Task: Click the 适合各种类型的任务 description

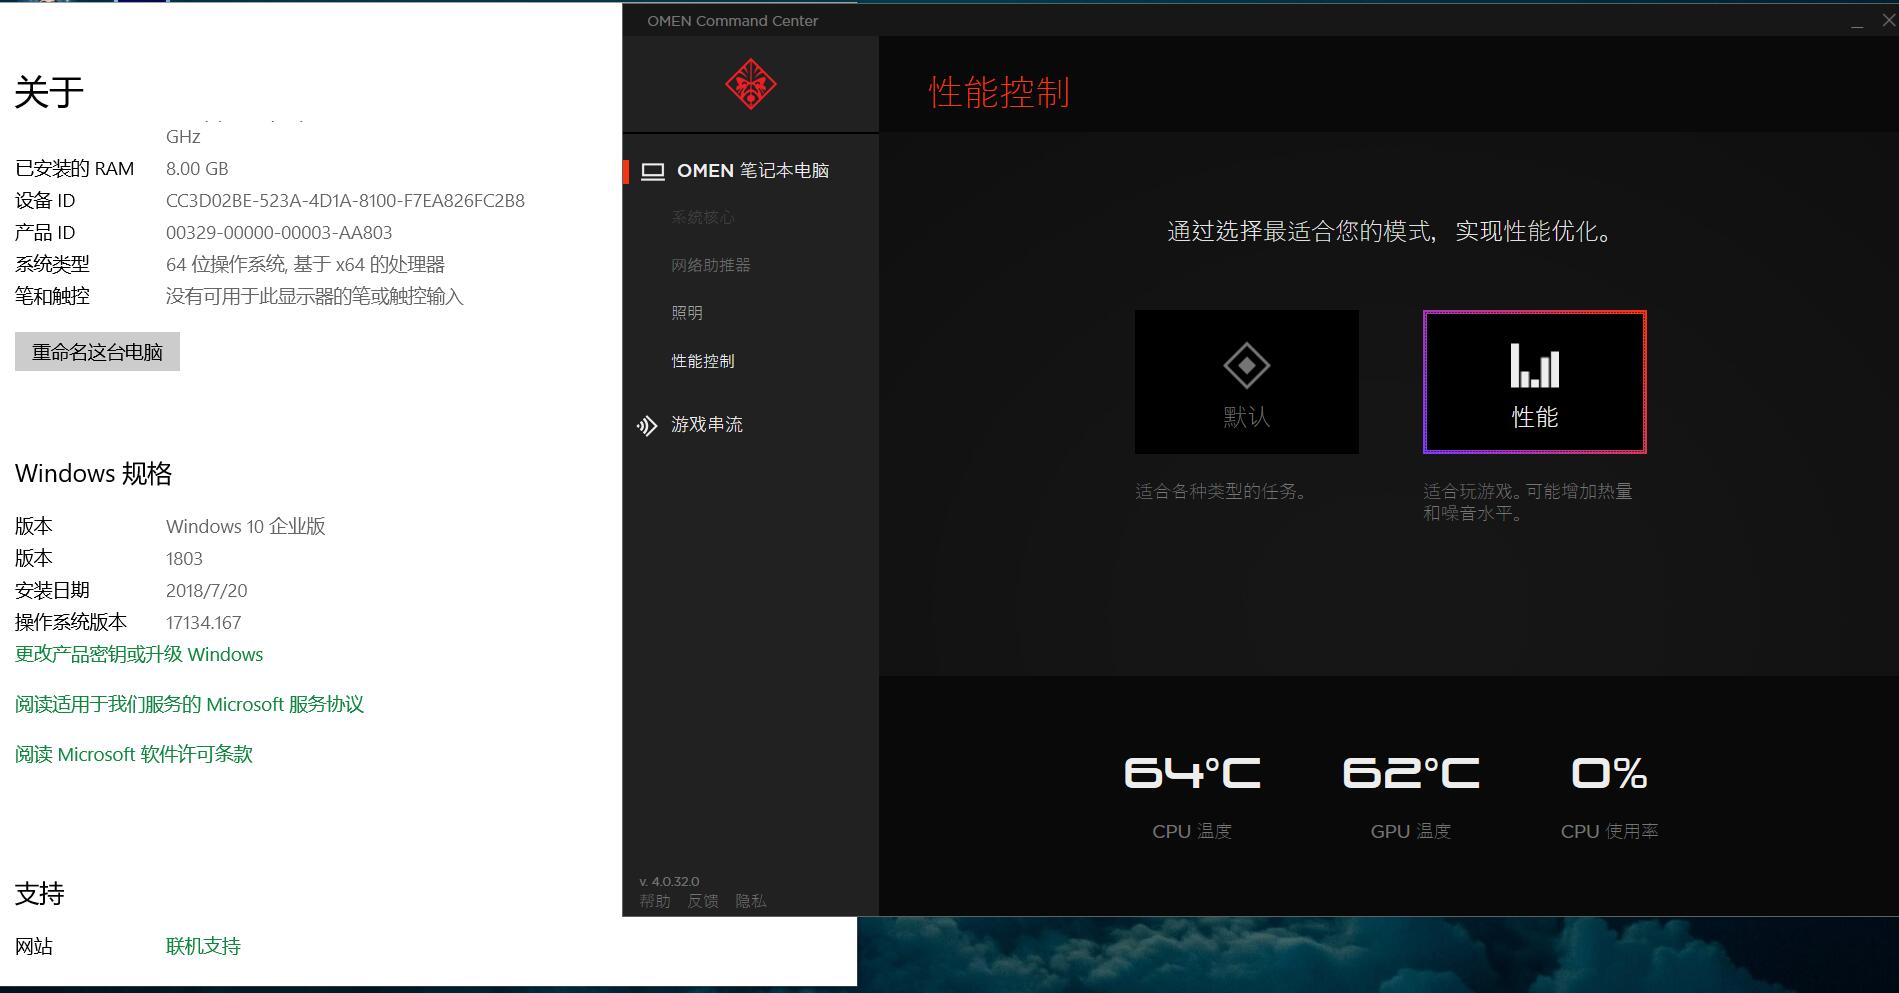Action: pyautogui.click(x=1223, y=491)
